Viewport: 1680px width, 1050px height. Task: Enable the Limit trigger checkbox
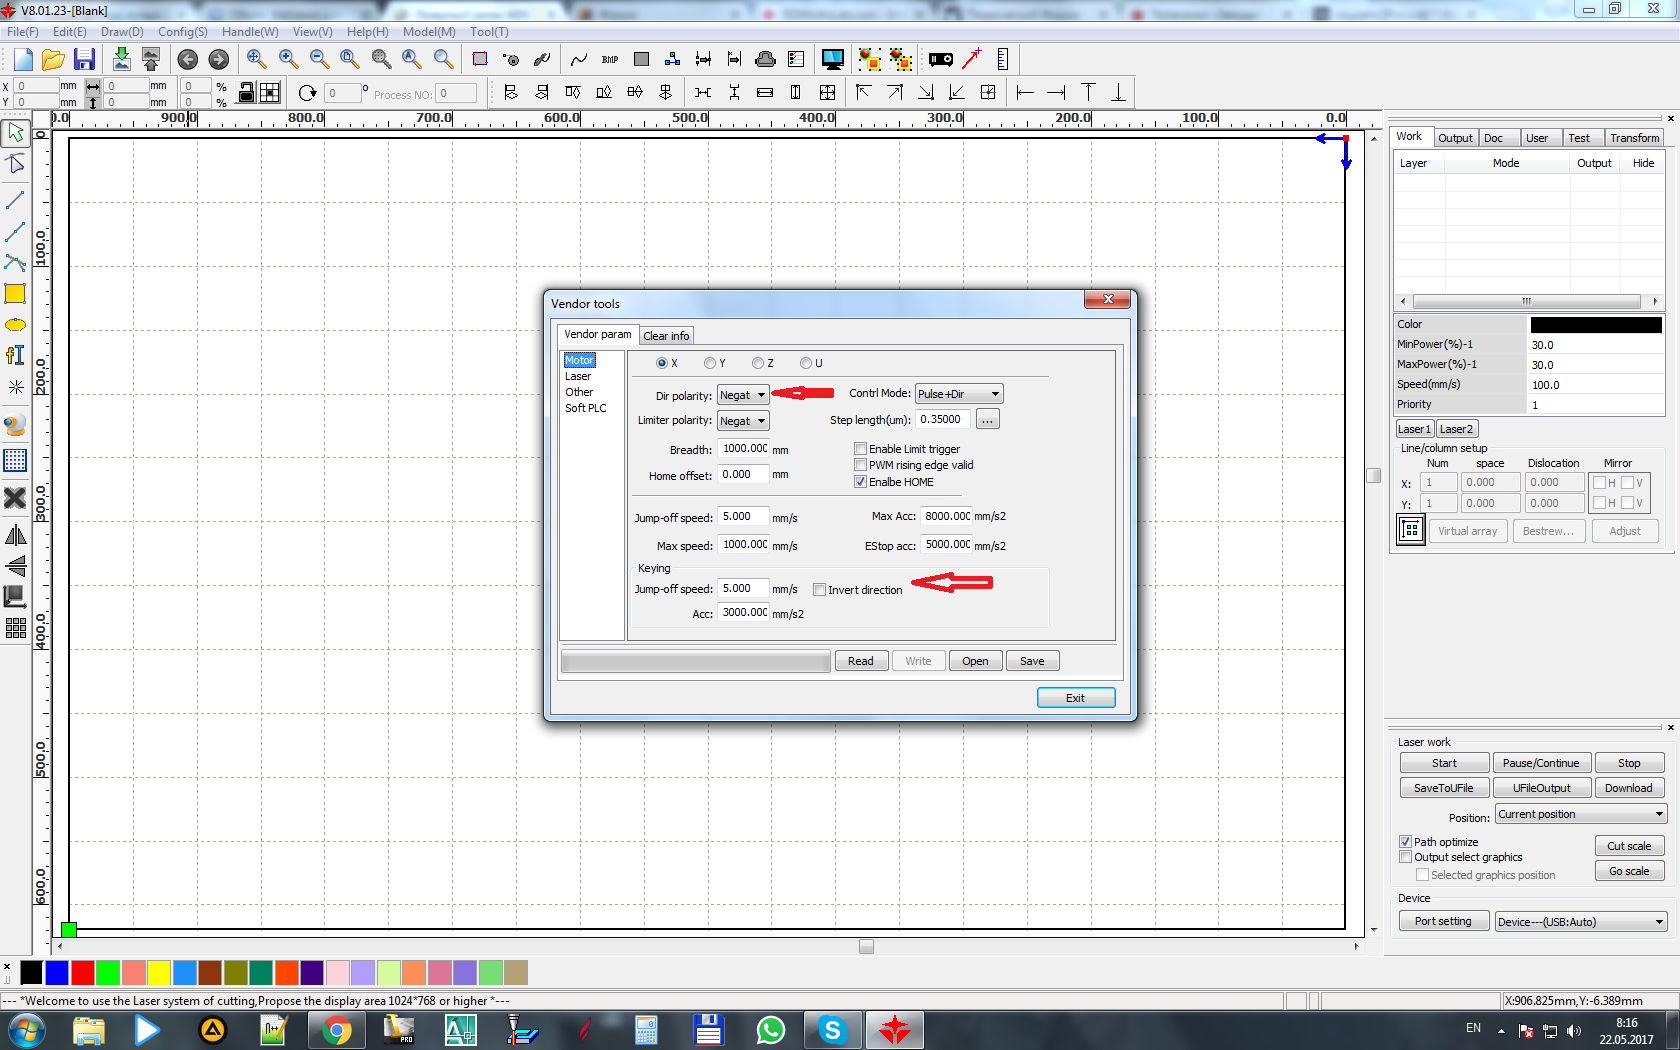point(860,449)
